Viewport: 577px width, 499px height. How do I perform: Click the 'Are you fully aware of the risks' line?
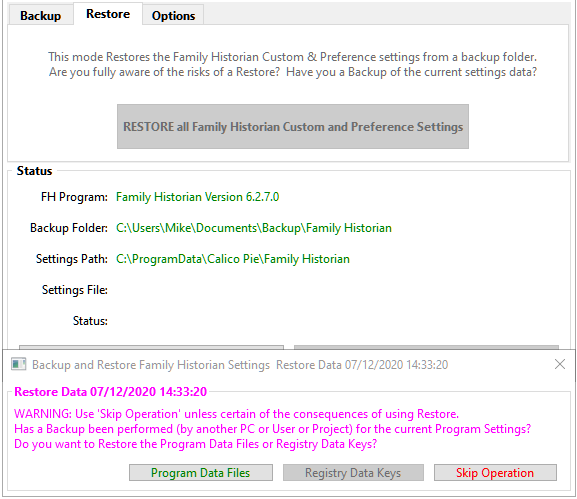[293, 72]
